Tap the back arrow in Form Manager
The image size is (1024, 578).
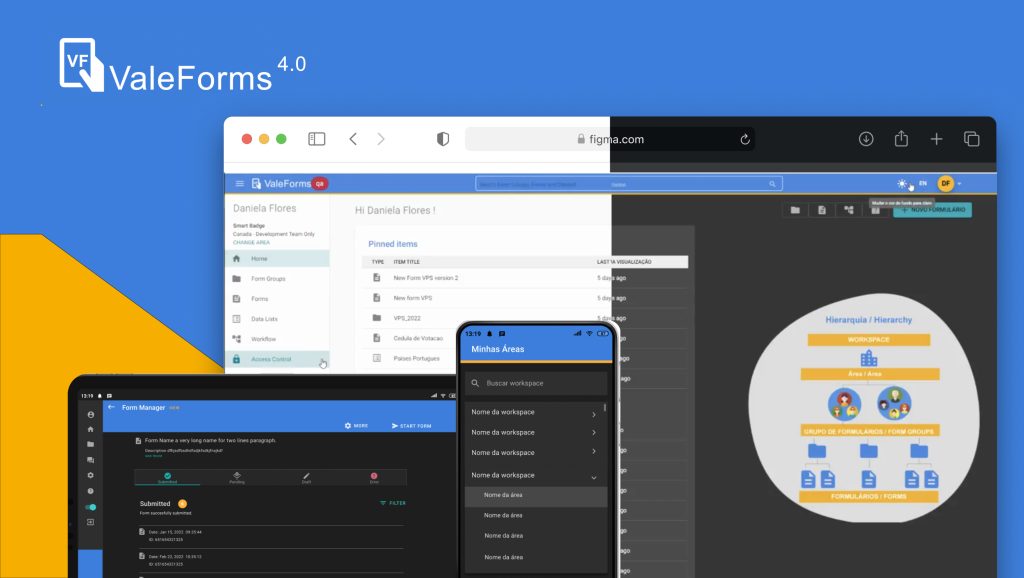[111, 407]
